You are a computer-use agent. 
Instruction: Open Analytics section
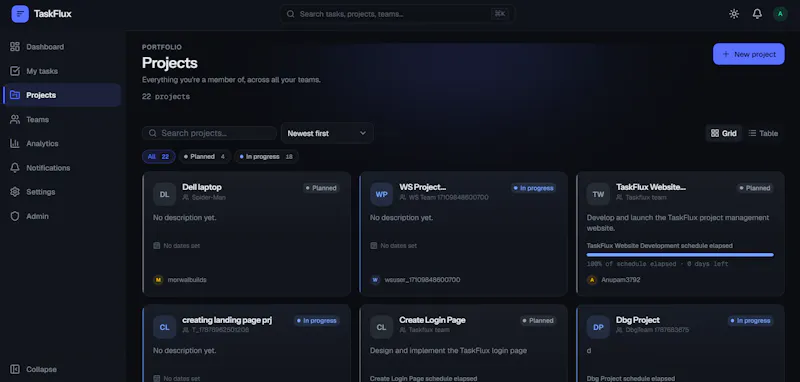pyautogui.click(x=62, y=143)
